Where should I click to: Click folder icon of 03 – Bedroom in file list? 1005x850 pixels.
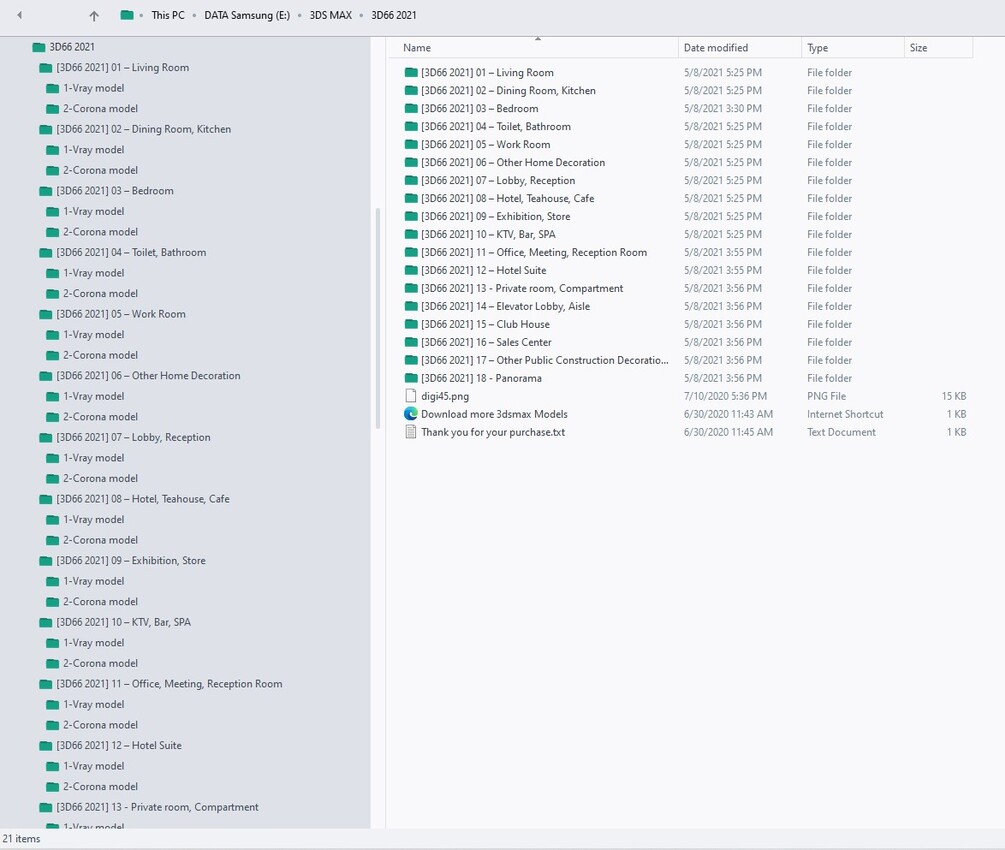(411, 108)
